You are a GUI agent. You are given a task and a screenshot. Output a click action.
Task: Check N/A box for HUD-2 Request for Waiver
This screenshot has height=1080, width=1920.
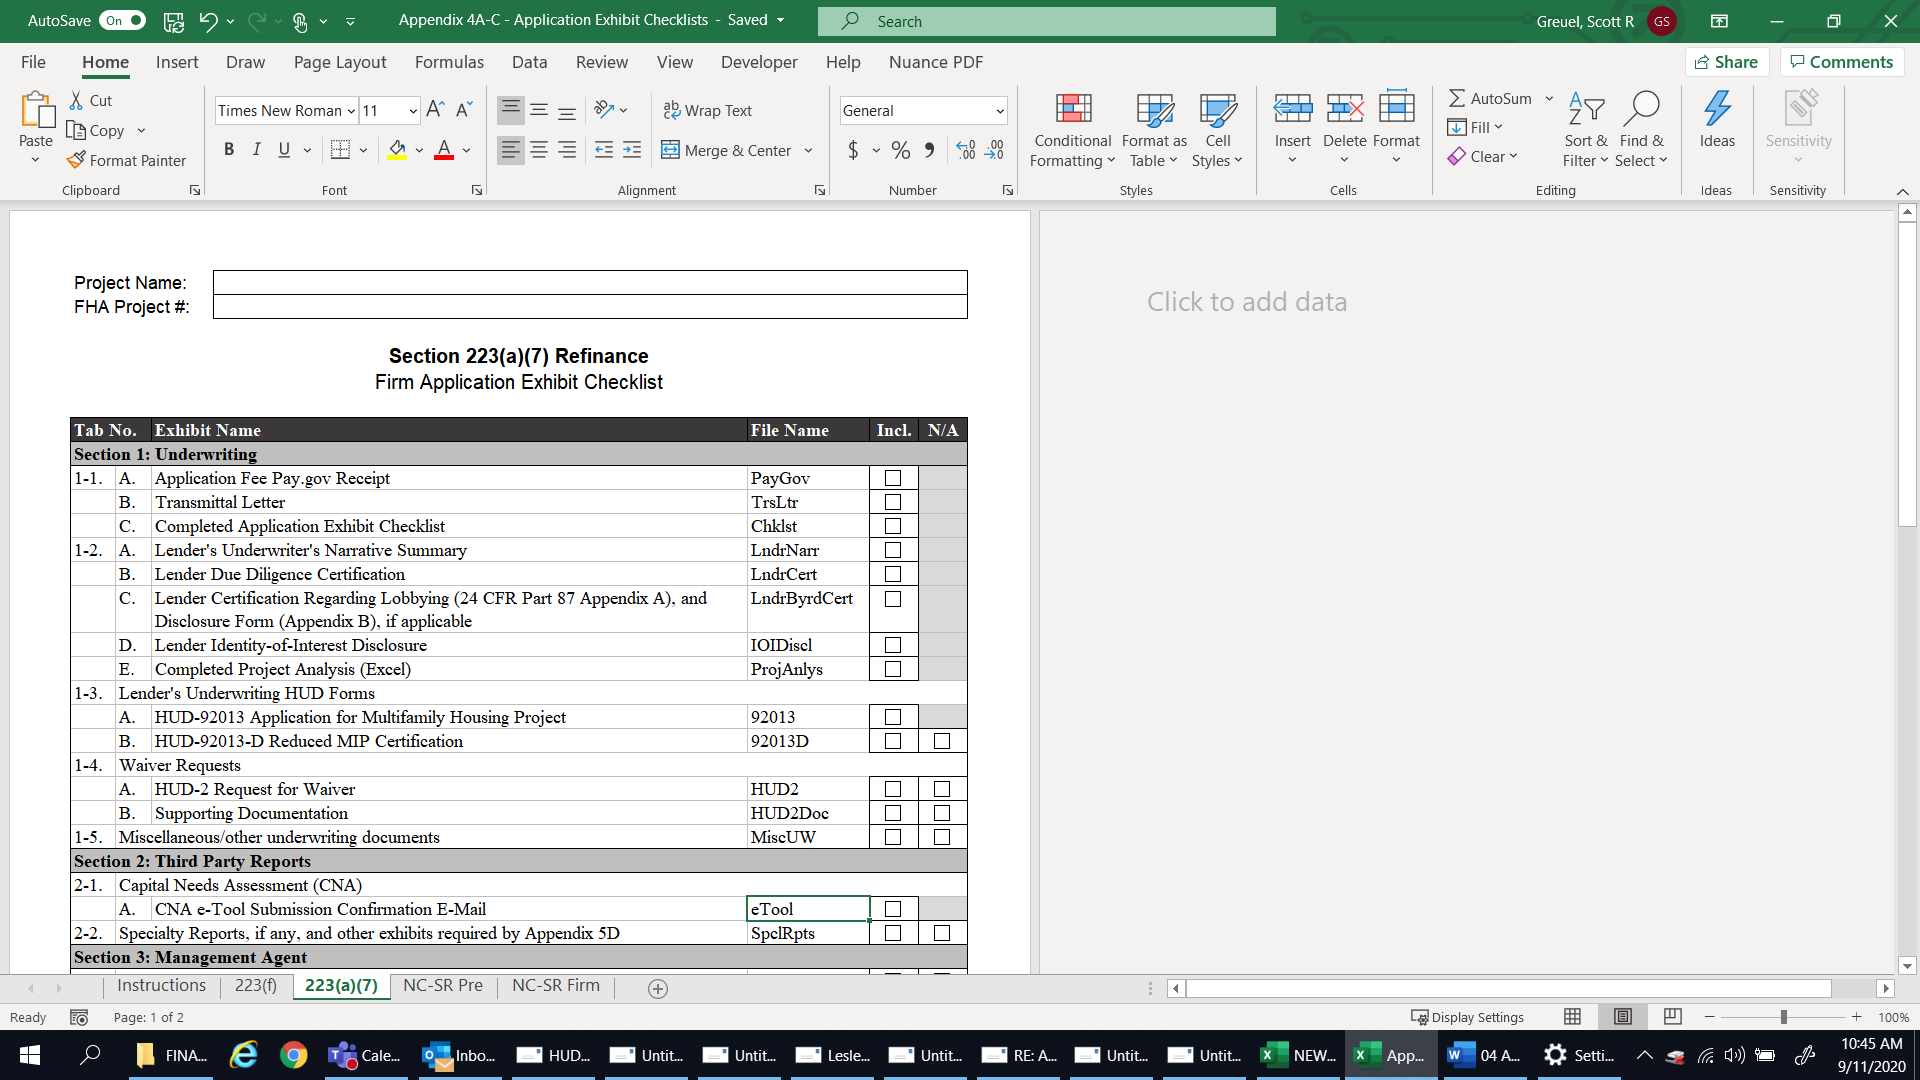[x=941, y=789]
